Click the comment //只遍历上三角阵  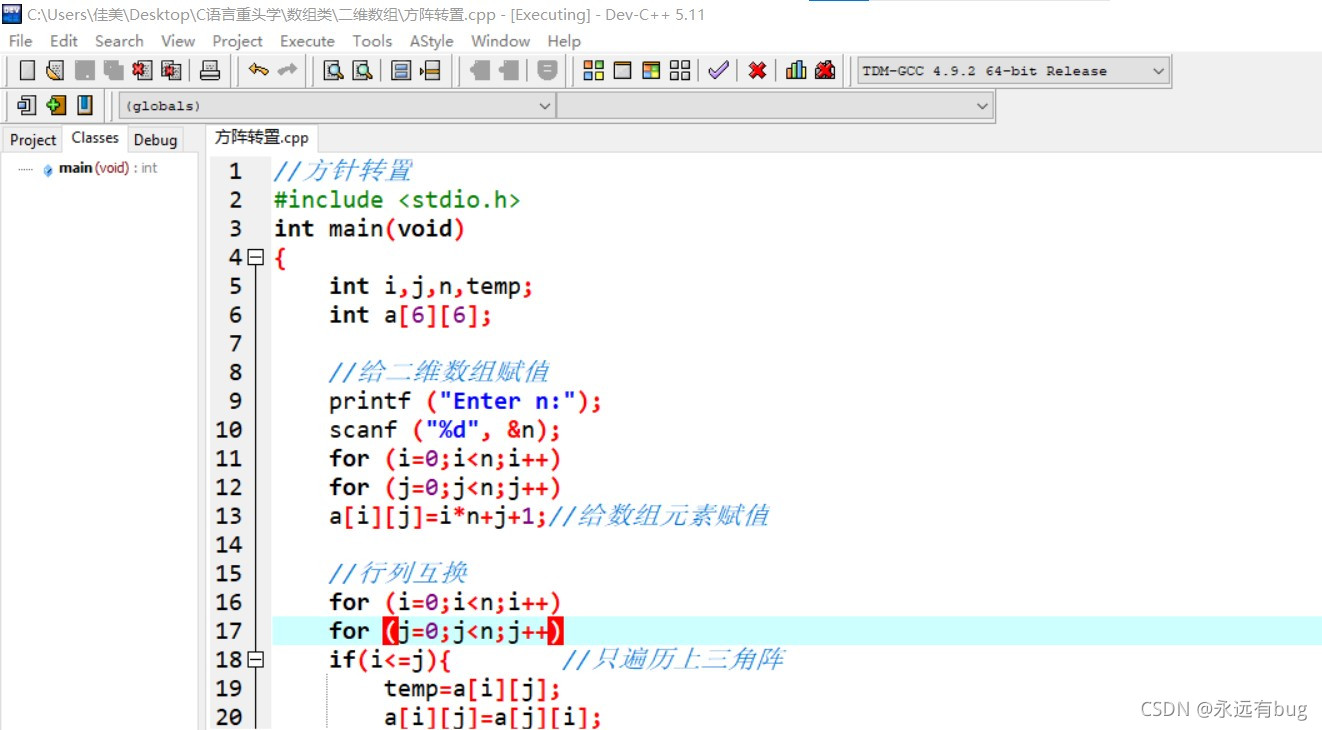tap(673, 659)
